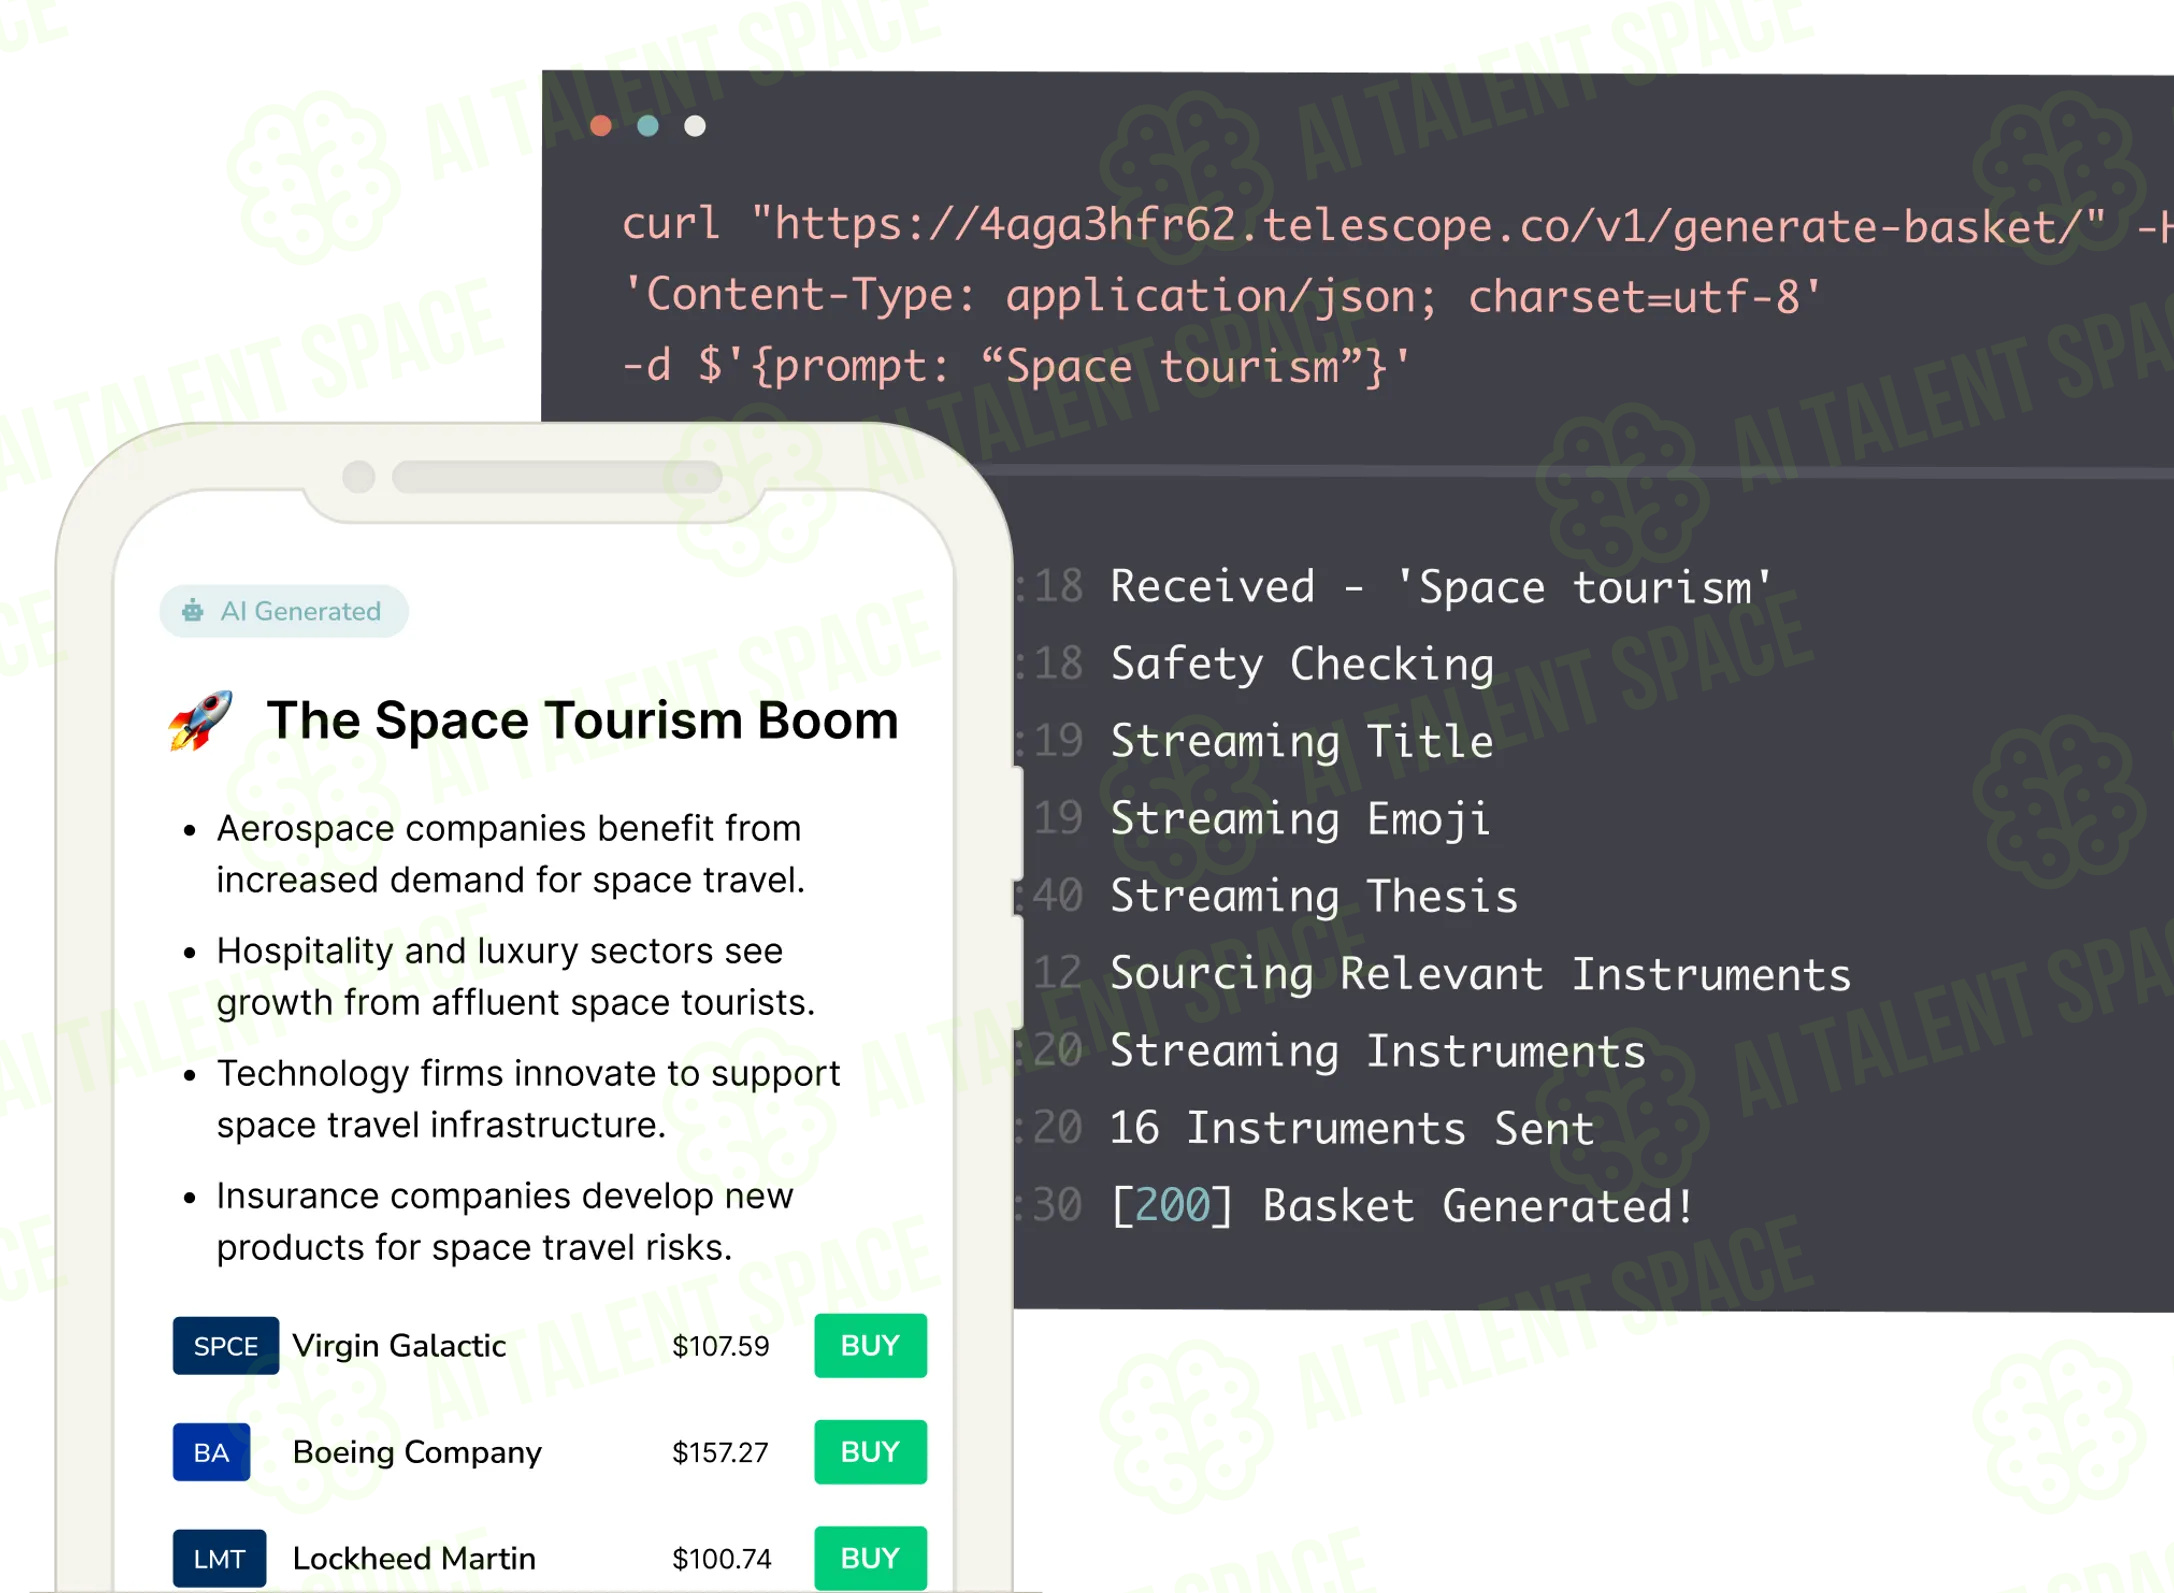Click the Streaming Title log line
2174x1593 pixels.
coord(1302,741)
